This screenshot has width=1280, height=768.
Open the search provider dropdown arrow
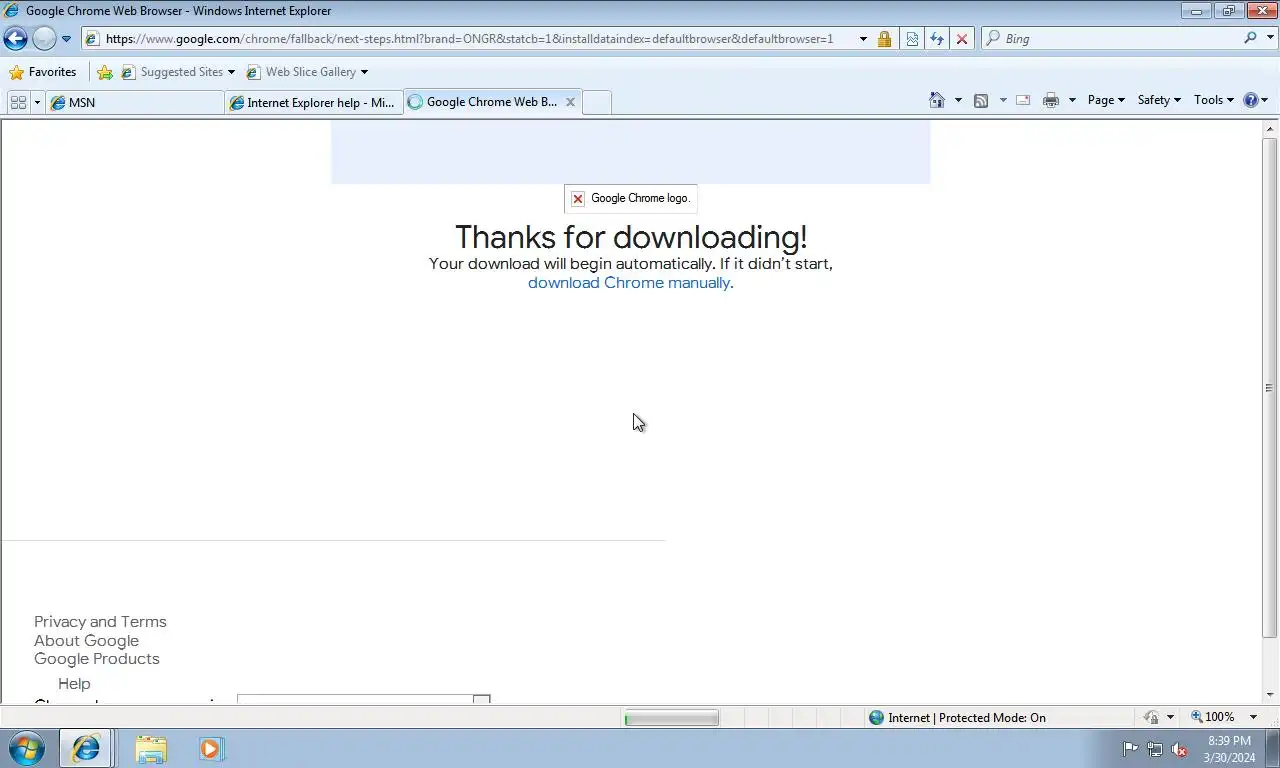(x=1268, y=38)
